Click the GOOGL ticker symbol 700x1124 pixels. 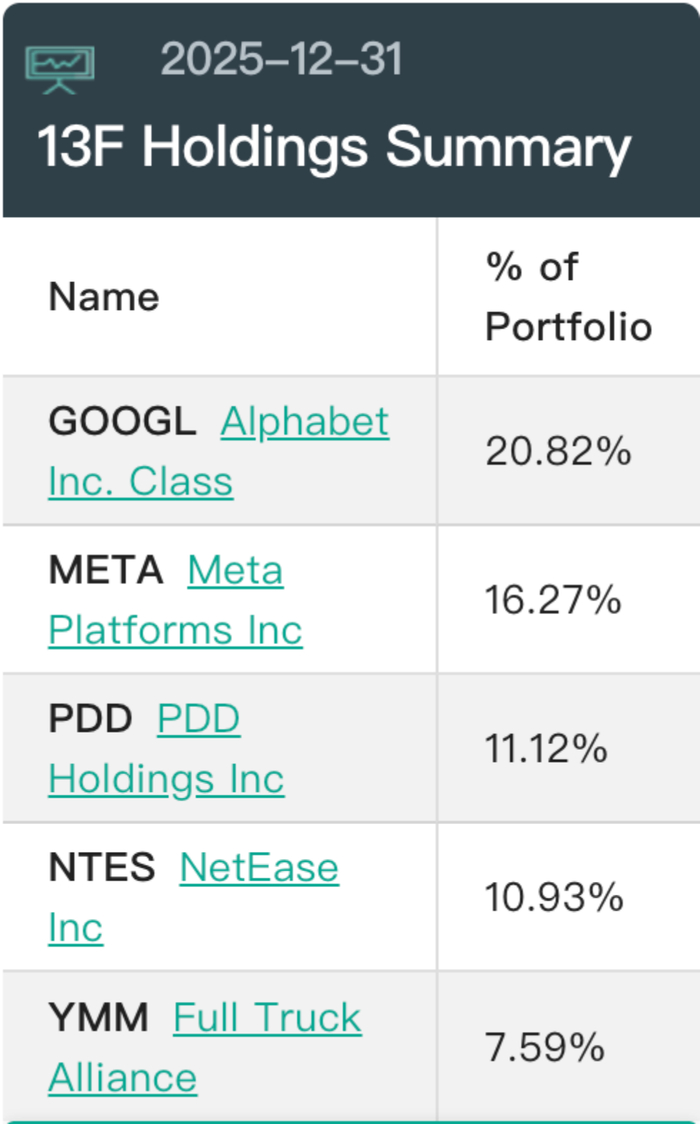coord(122,422)
